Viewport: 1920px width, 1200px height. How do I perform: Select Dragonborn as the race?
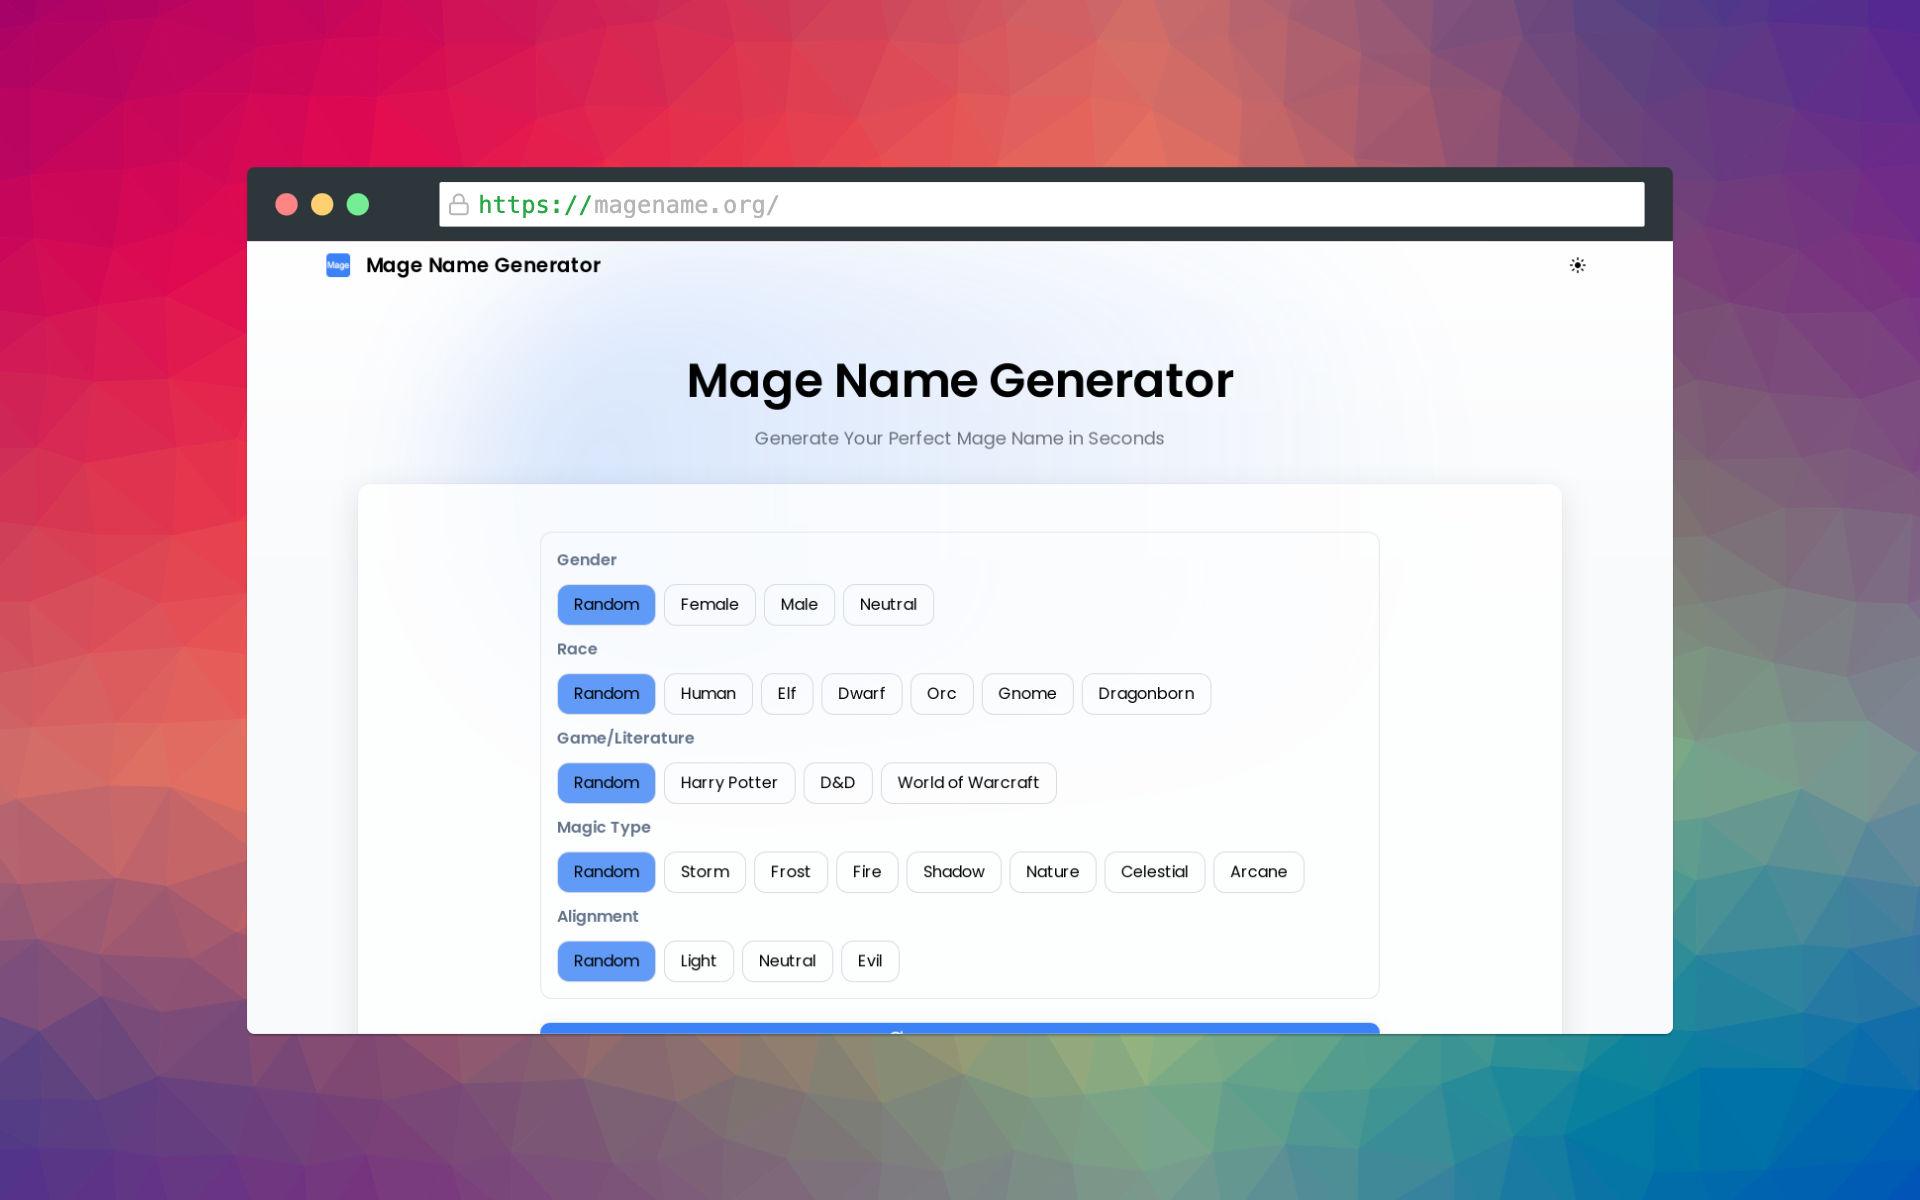(1145, 694)
